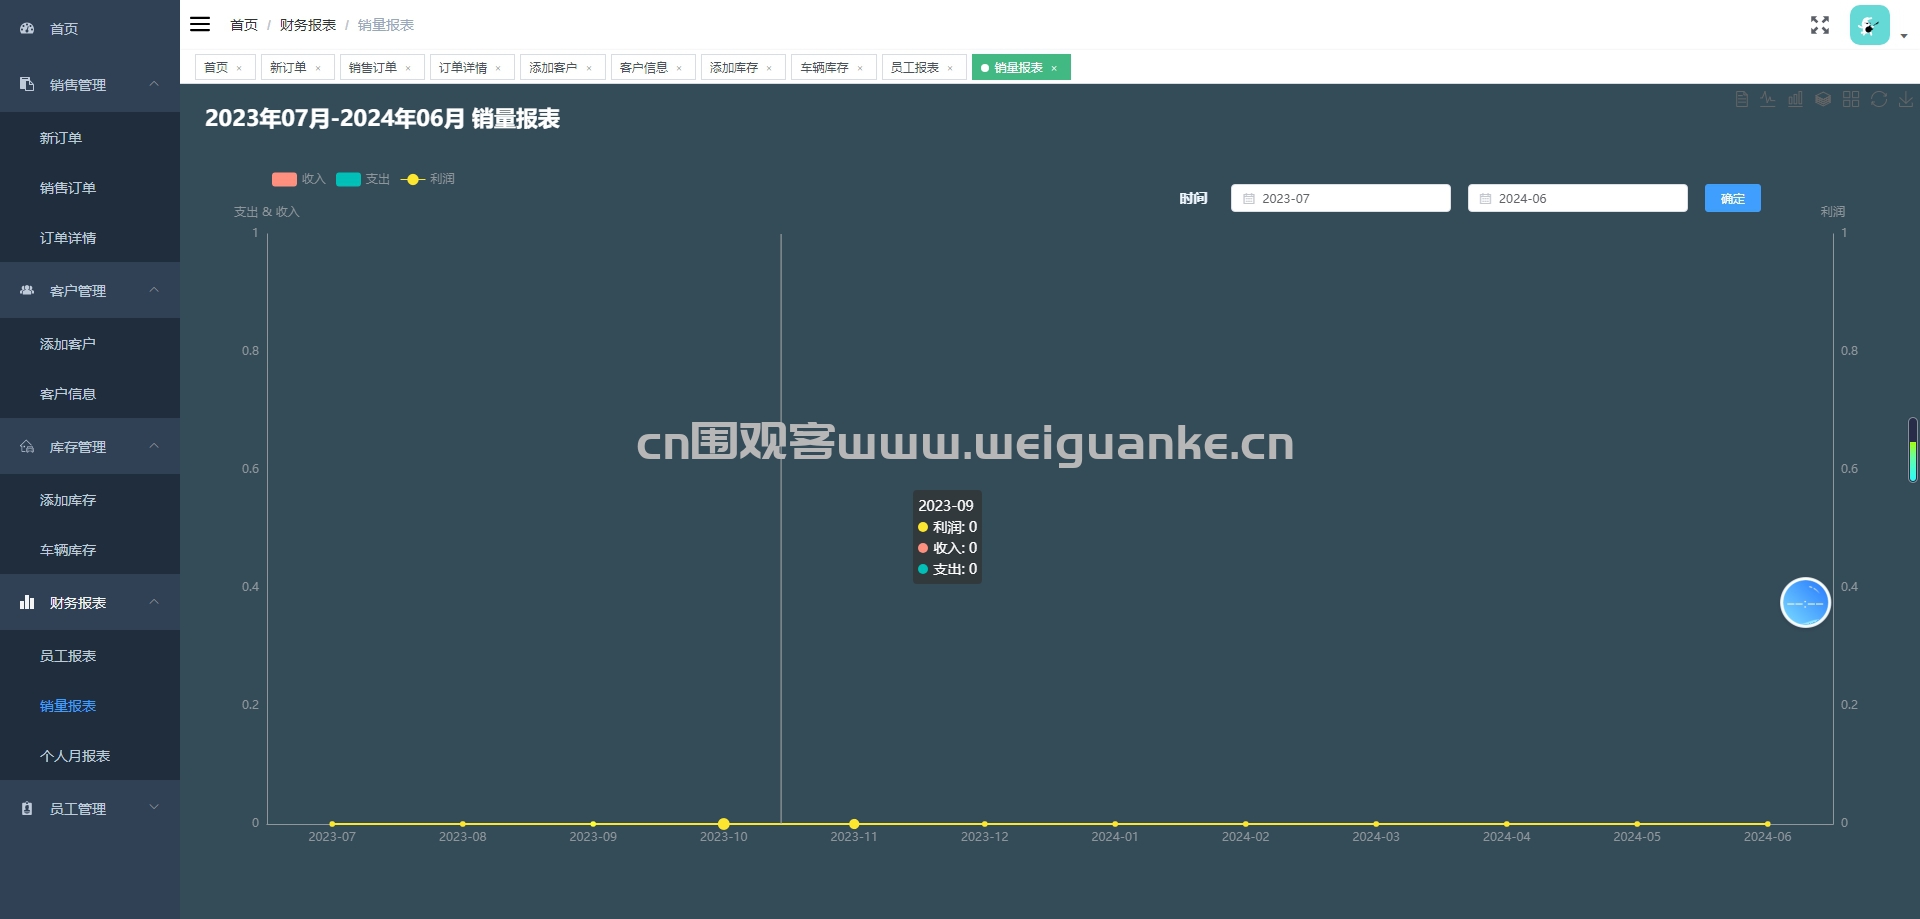Screen dimensions: 1920x919
Task: Click the 2023-10 data point marker
Action: coord(724,824)
